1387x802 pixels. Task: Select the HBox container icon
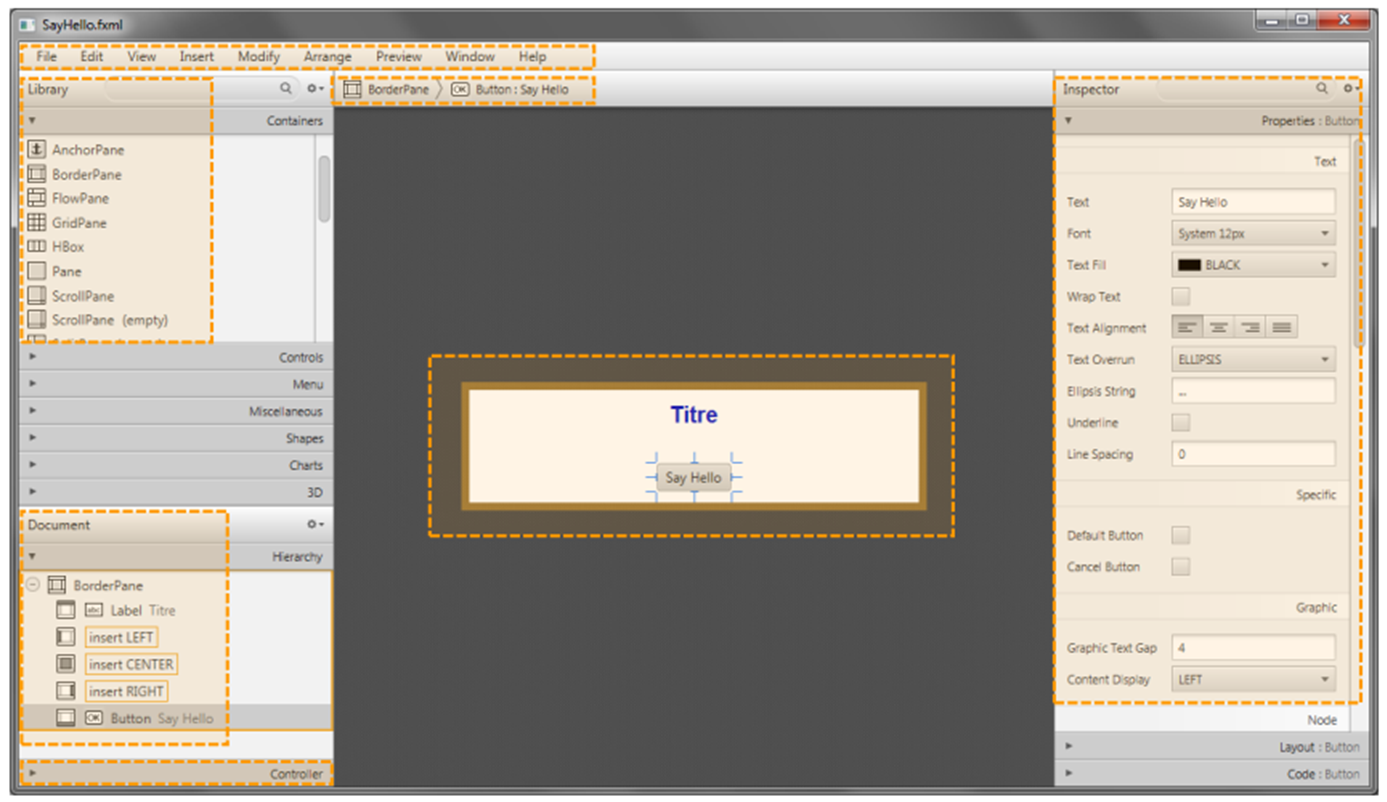37,246
